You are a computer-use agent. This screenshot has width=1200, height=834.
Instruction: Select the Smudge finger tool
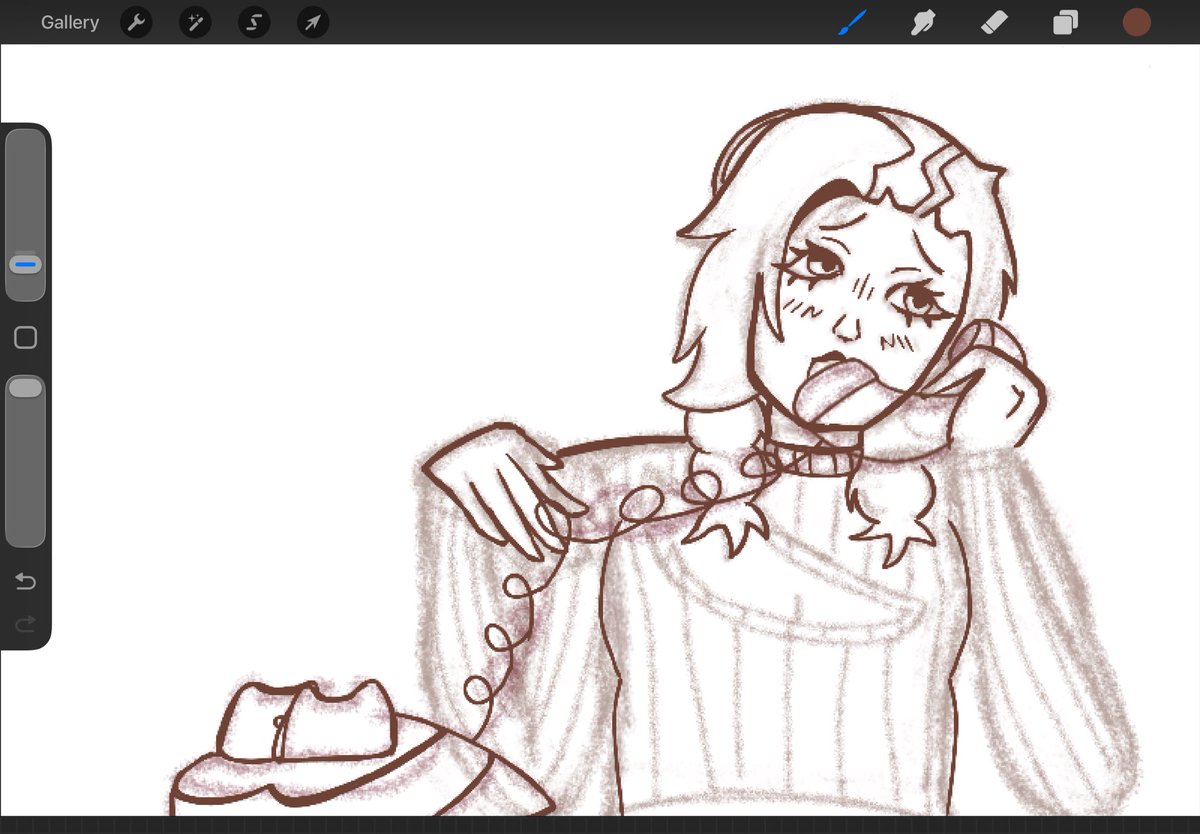(x=923, y=22)
